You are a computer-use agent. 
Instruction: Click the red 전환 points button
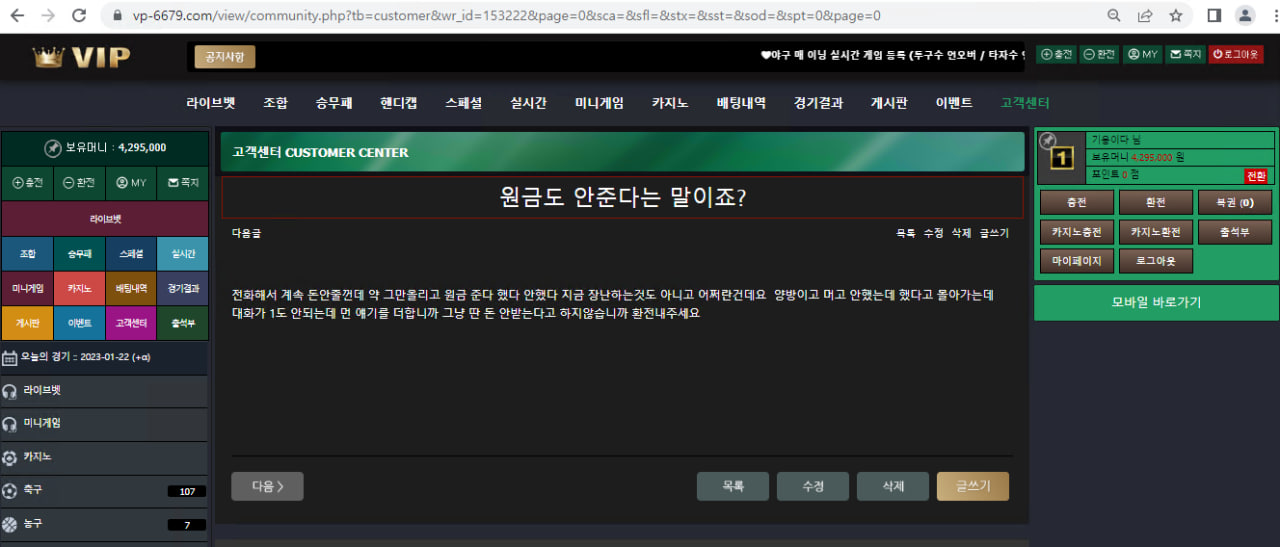[x=1255, y=175]
